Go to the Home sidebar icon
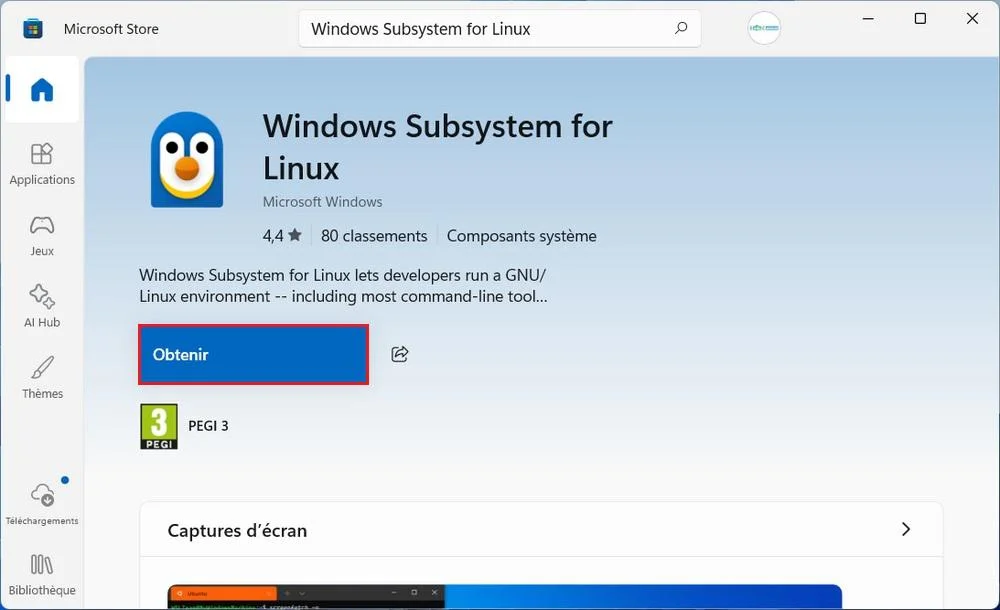Image resolution: width=1000 pixels, height=610 pixels. click(x=42, y=89)
